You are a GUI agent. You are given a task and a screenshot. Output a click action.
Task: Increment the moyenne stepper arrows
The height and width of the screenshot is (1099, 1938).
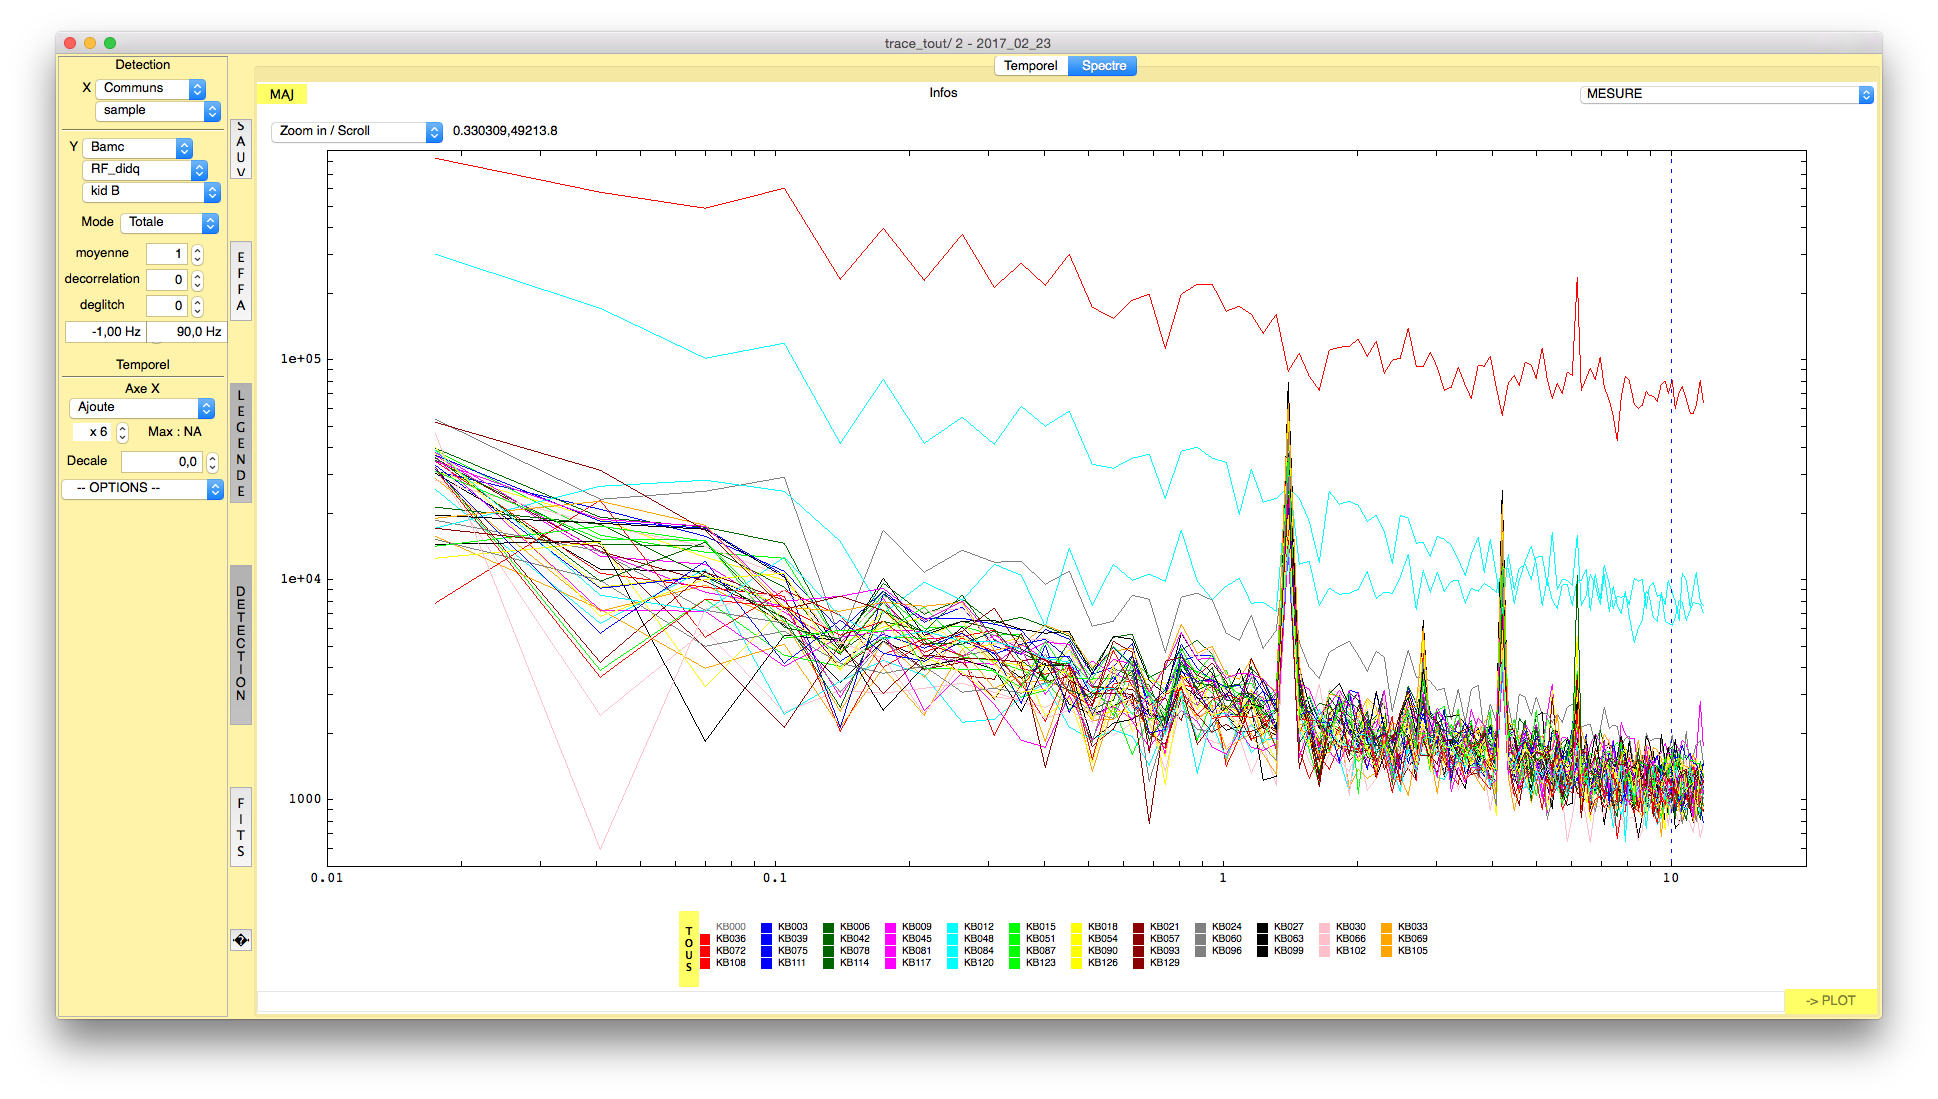coord(197,250)
